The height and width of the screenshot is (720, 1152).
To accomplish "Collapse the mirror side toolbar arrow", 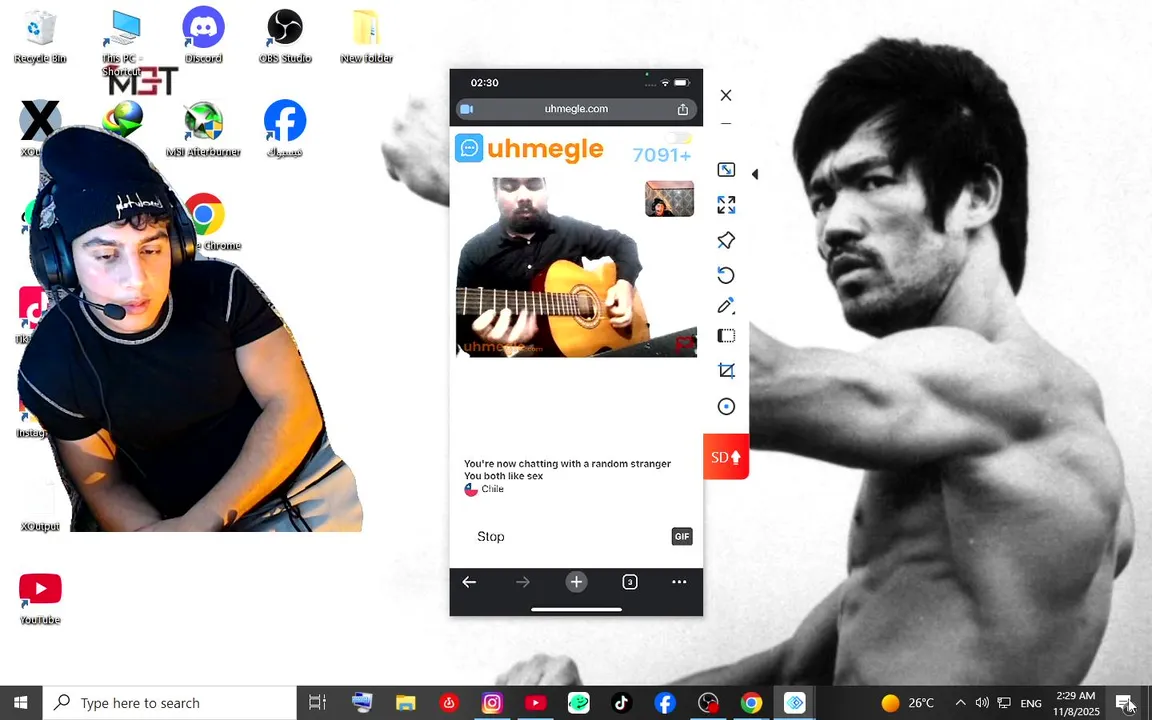I will tap(755, 174).
